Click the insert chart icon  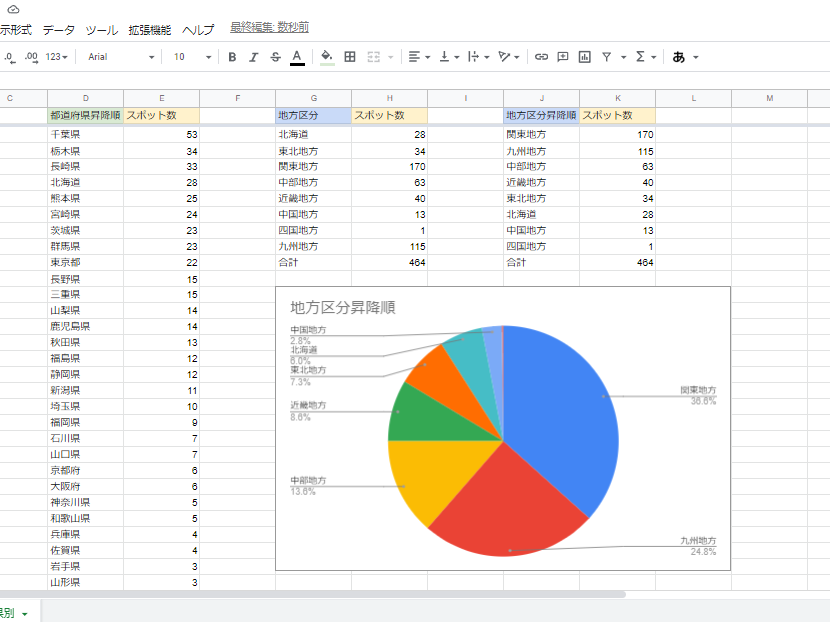coord(584,57)
